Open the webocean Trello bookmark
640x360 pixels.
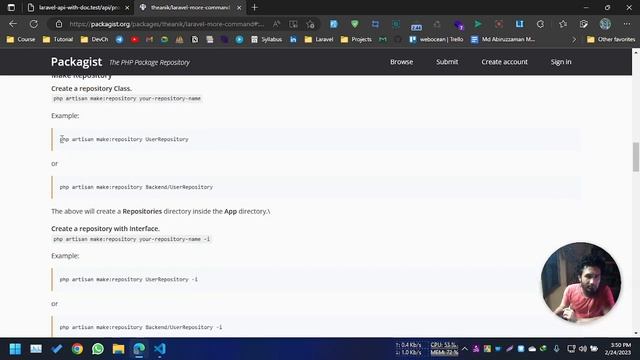[x=436, y=39]
